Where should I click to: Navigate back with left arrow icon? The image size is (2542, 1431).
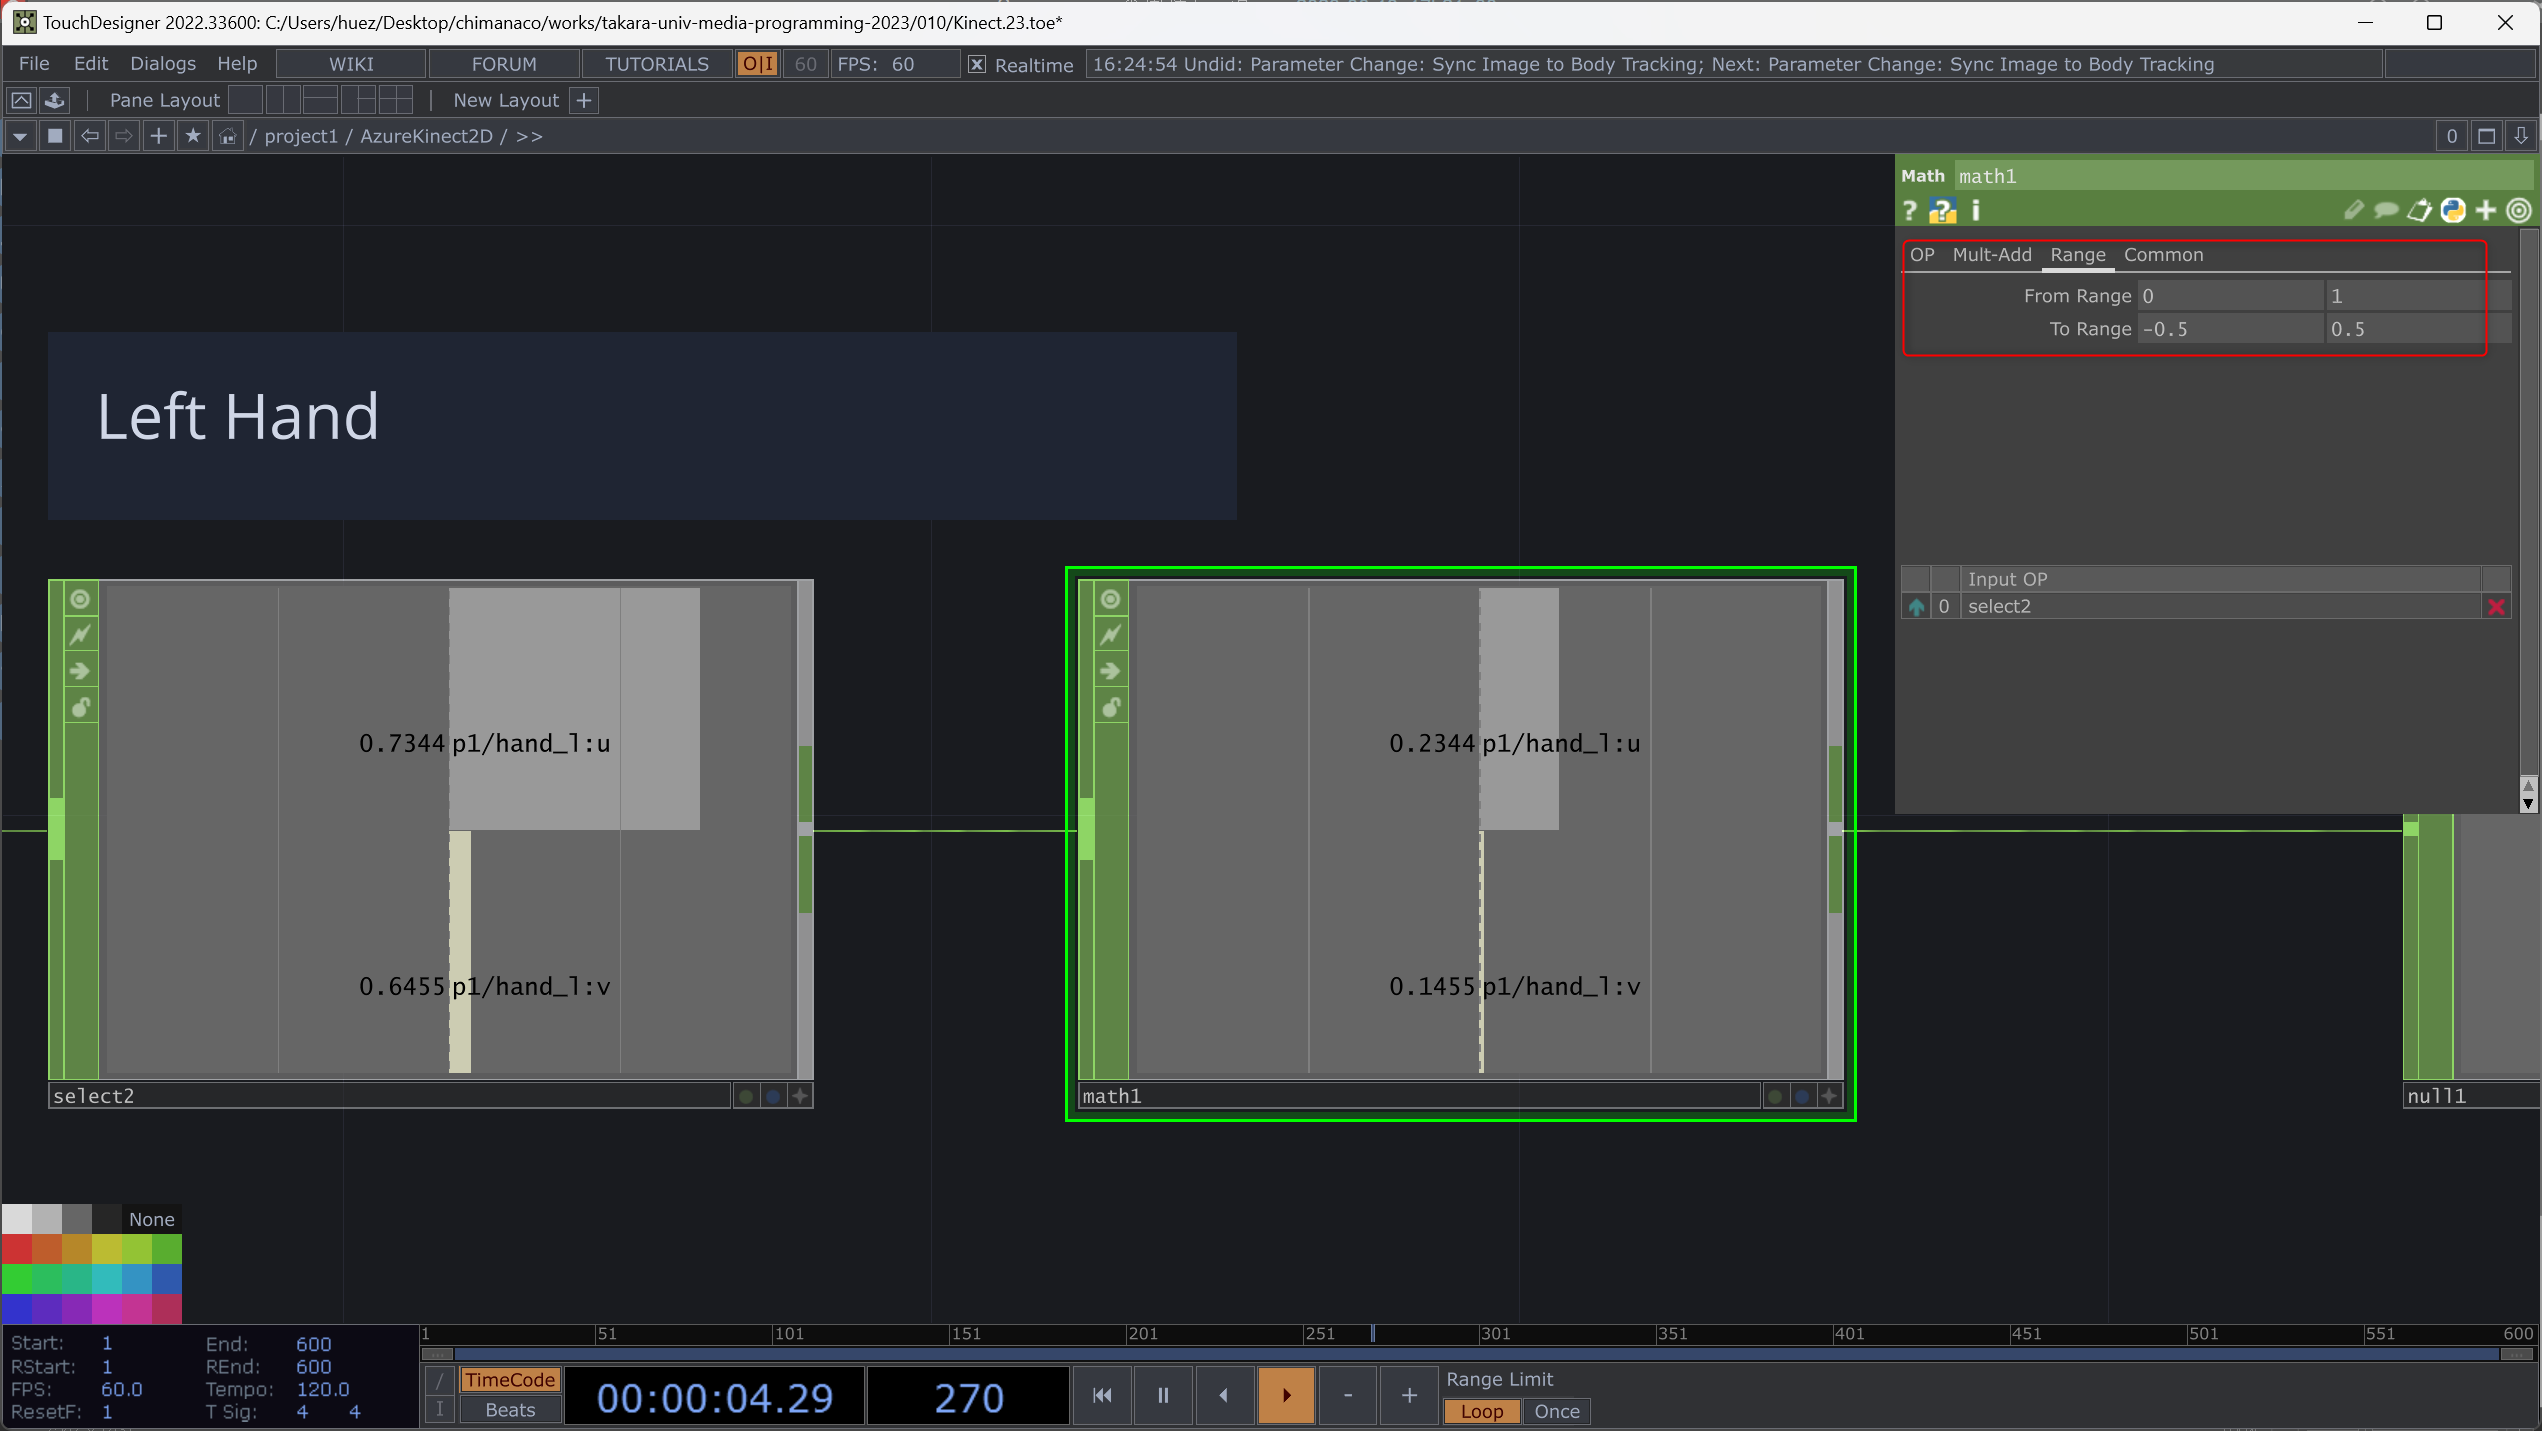[x=90, y=136]
